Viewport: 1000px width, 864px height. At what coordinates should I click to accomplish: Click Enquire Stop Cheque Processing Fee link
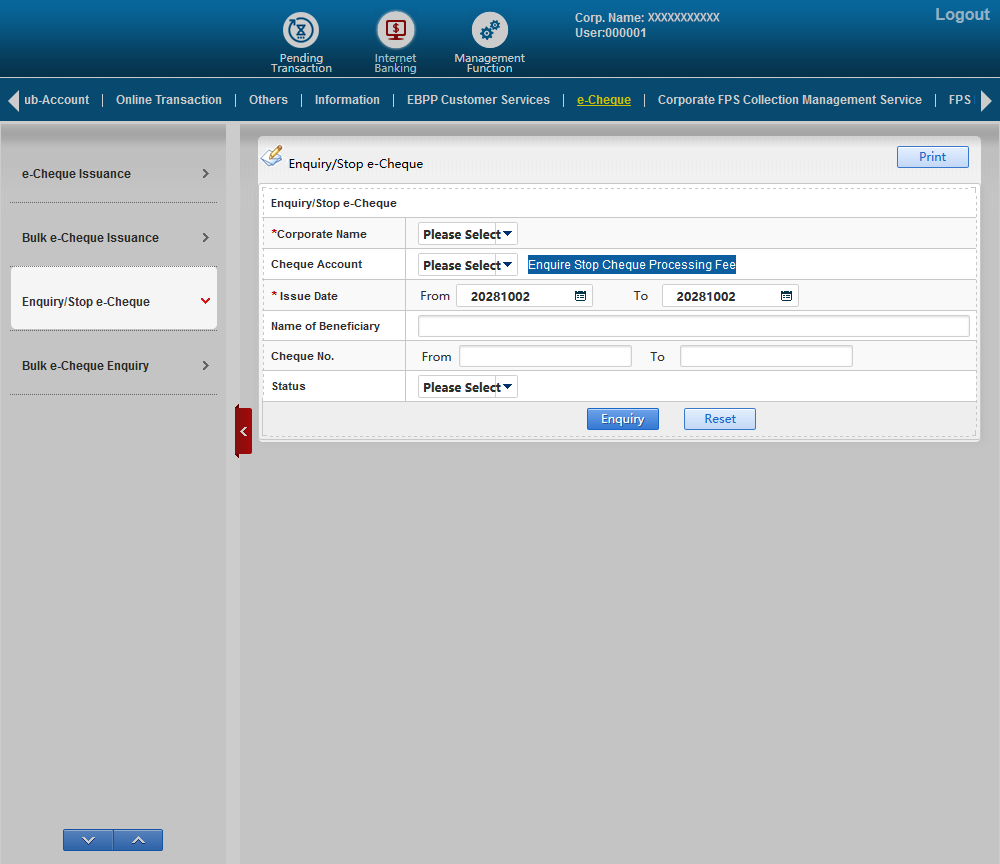[x=632, y=265]
